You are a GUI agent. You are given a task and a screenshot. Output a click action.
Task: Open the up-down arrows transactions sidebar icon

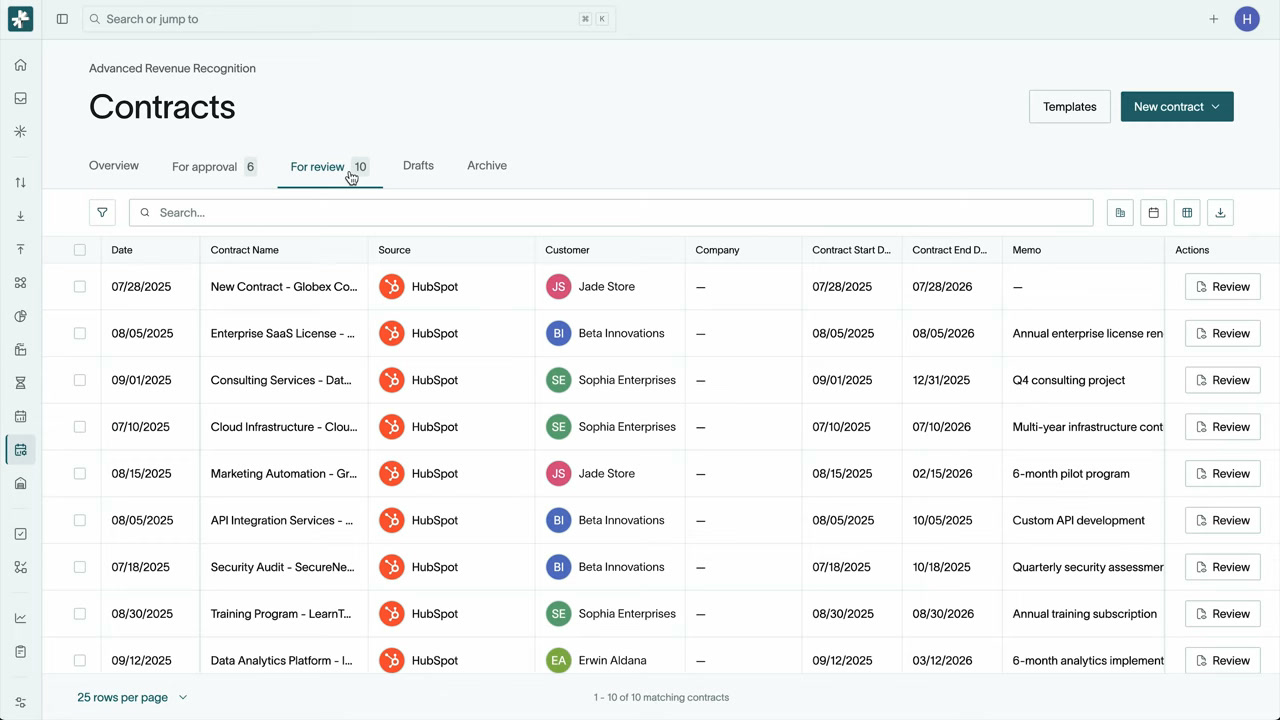20,182
